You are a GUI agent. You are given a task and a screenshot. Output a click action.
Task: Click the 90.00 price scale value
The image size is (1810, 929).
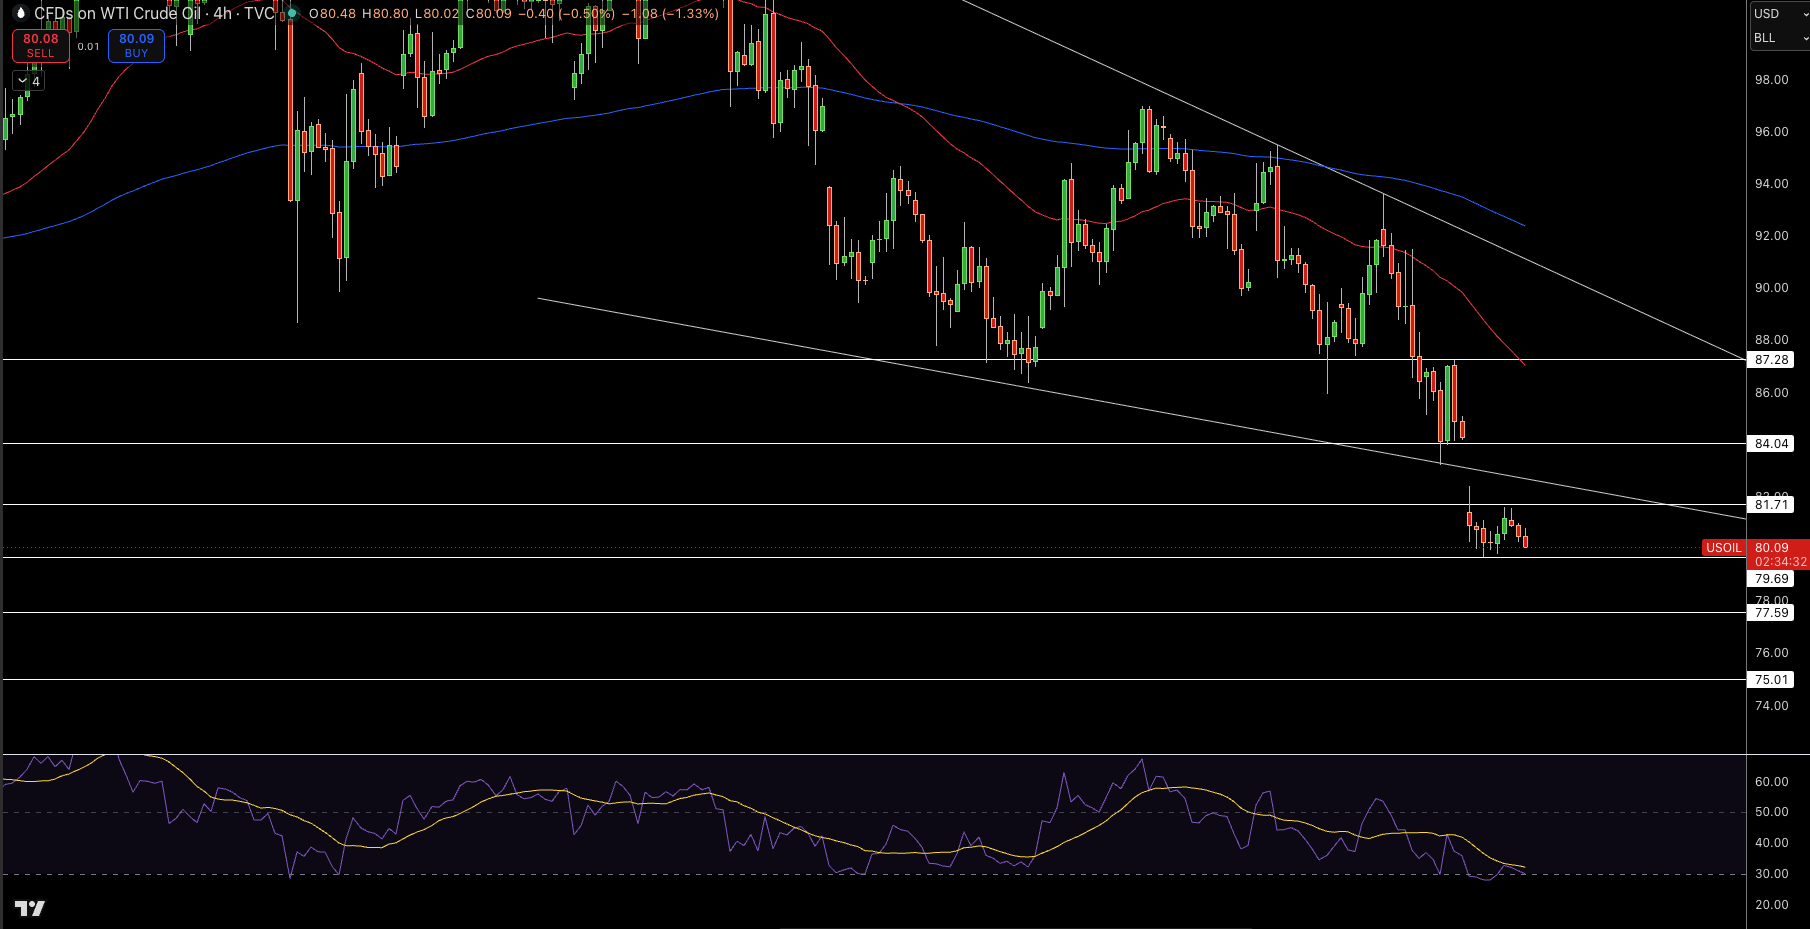(1772, 288)
